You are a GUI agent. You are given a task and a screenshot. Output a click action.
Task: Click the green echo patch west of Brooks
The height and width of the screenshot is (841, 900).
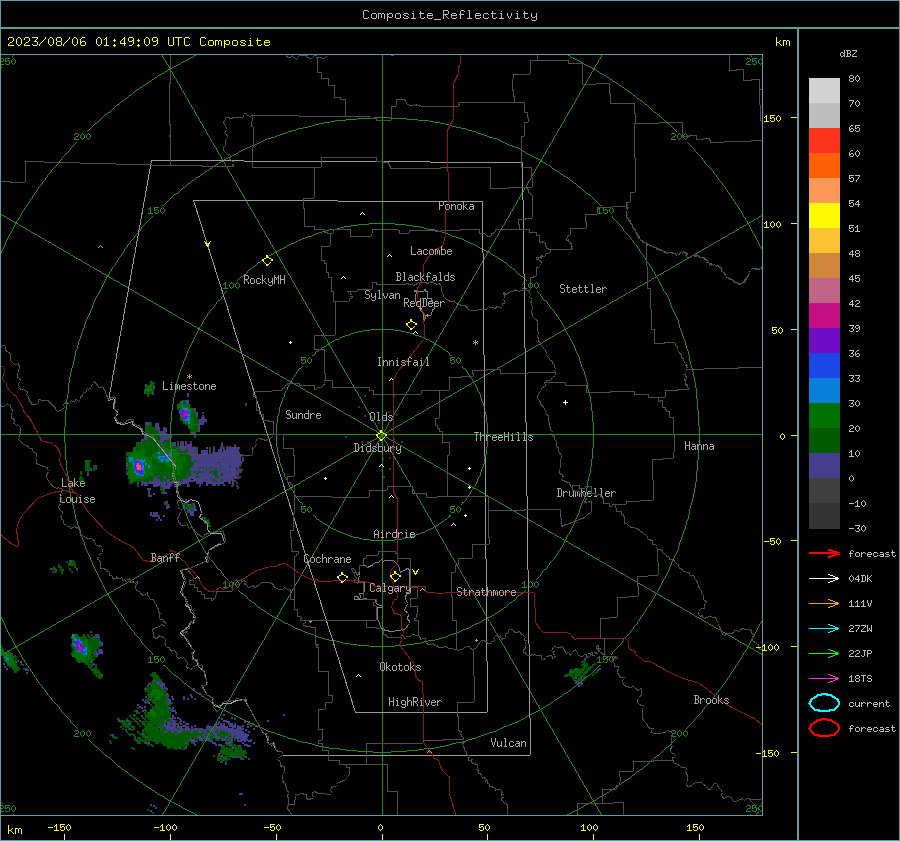click(582, 672)
